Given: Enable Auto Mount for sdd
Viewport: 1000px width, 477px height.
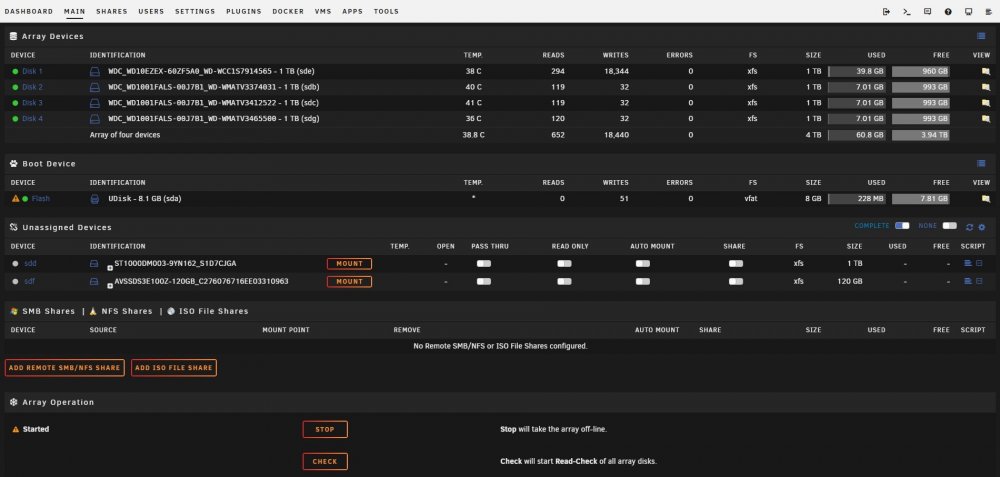Looking at the screenshot, I should coord(643,263).
